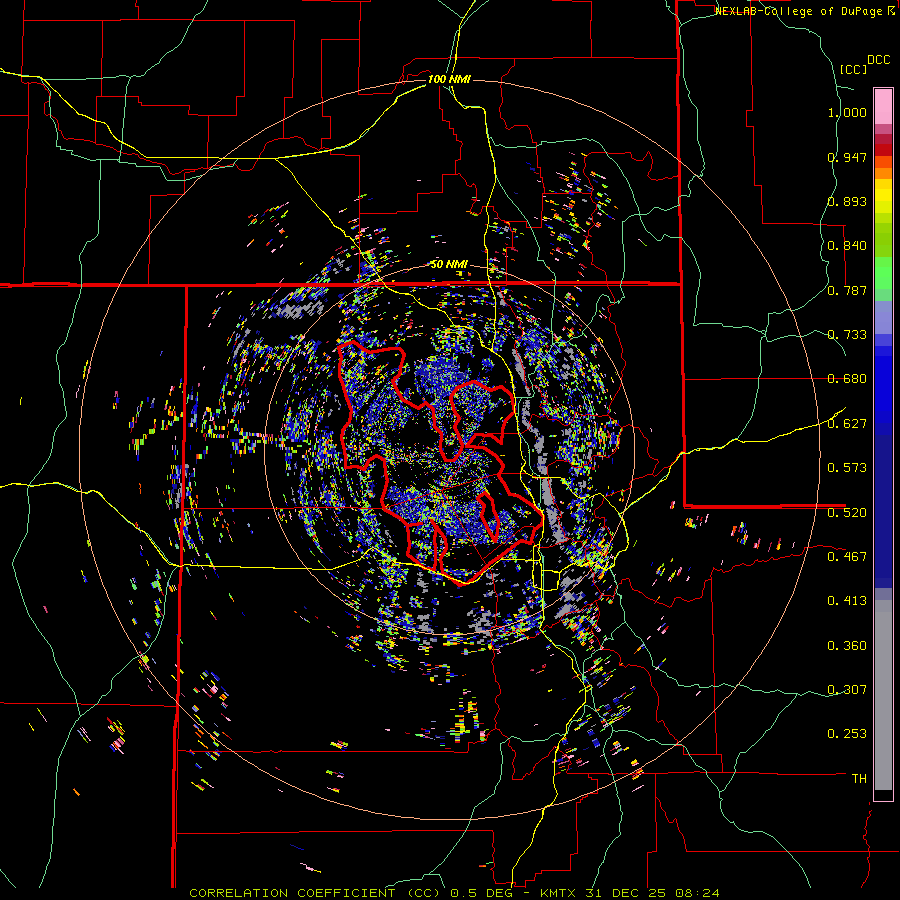Viewport: 900px width, 900px height.
Task: Click the 0.787 legend value
Action: 847,290
